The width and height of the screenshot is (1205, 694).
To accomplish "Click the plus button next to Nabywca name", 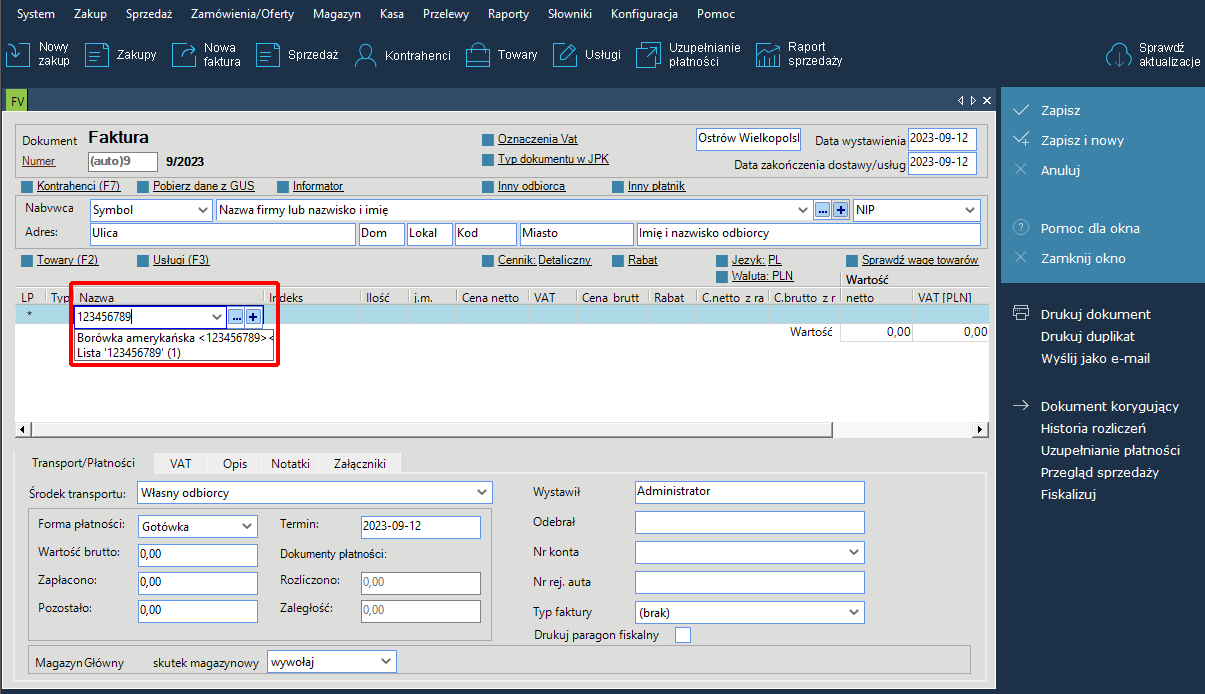I will pos(841,210).
